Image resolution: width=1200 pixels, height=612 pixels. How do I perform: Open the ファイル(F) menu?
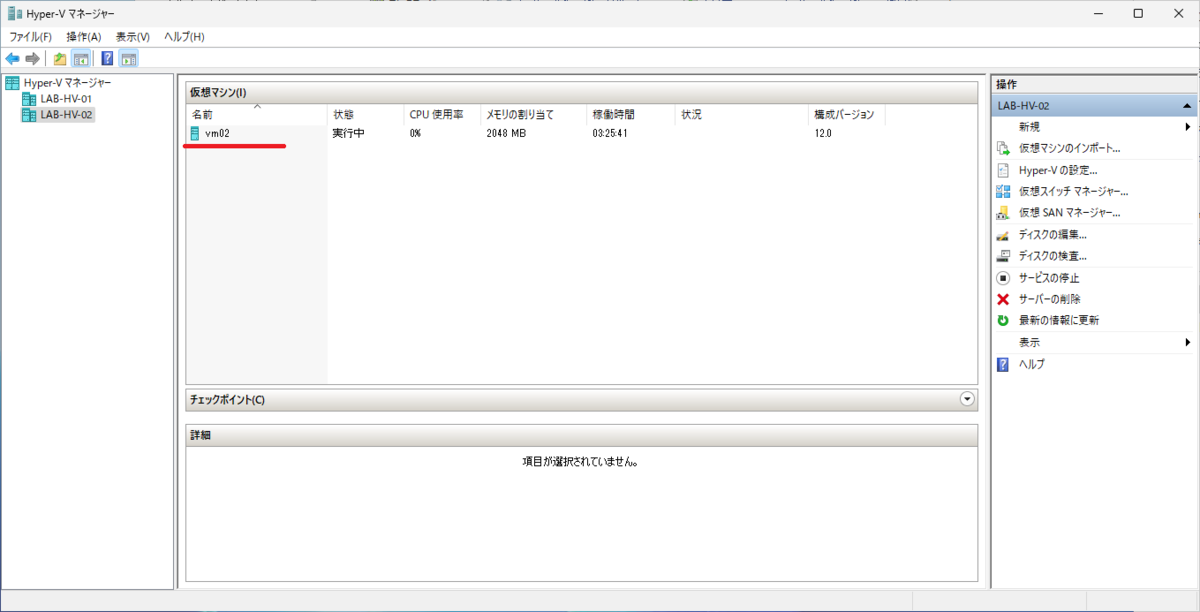coord(30,37)
